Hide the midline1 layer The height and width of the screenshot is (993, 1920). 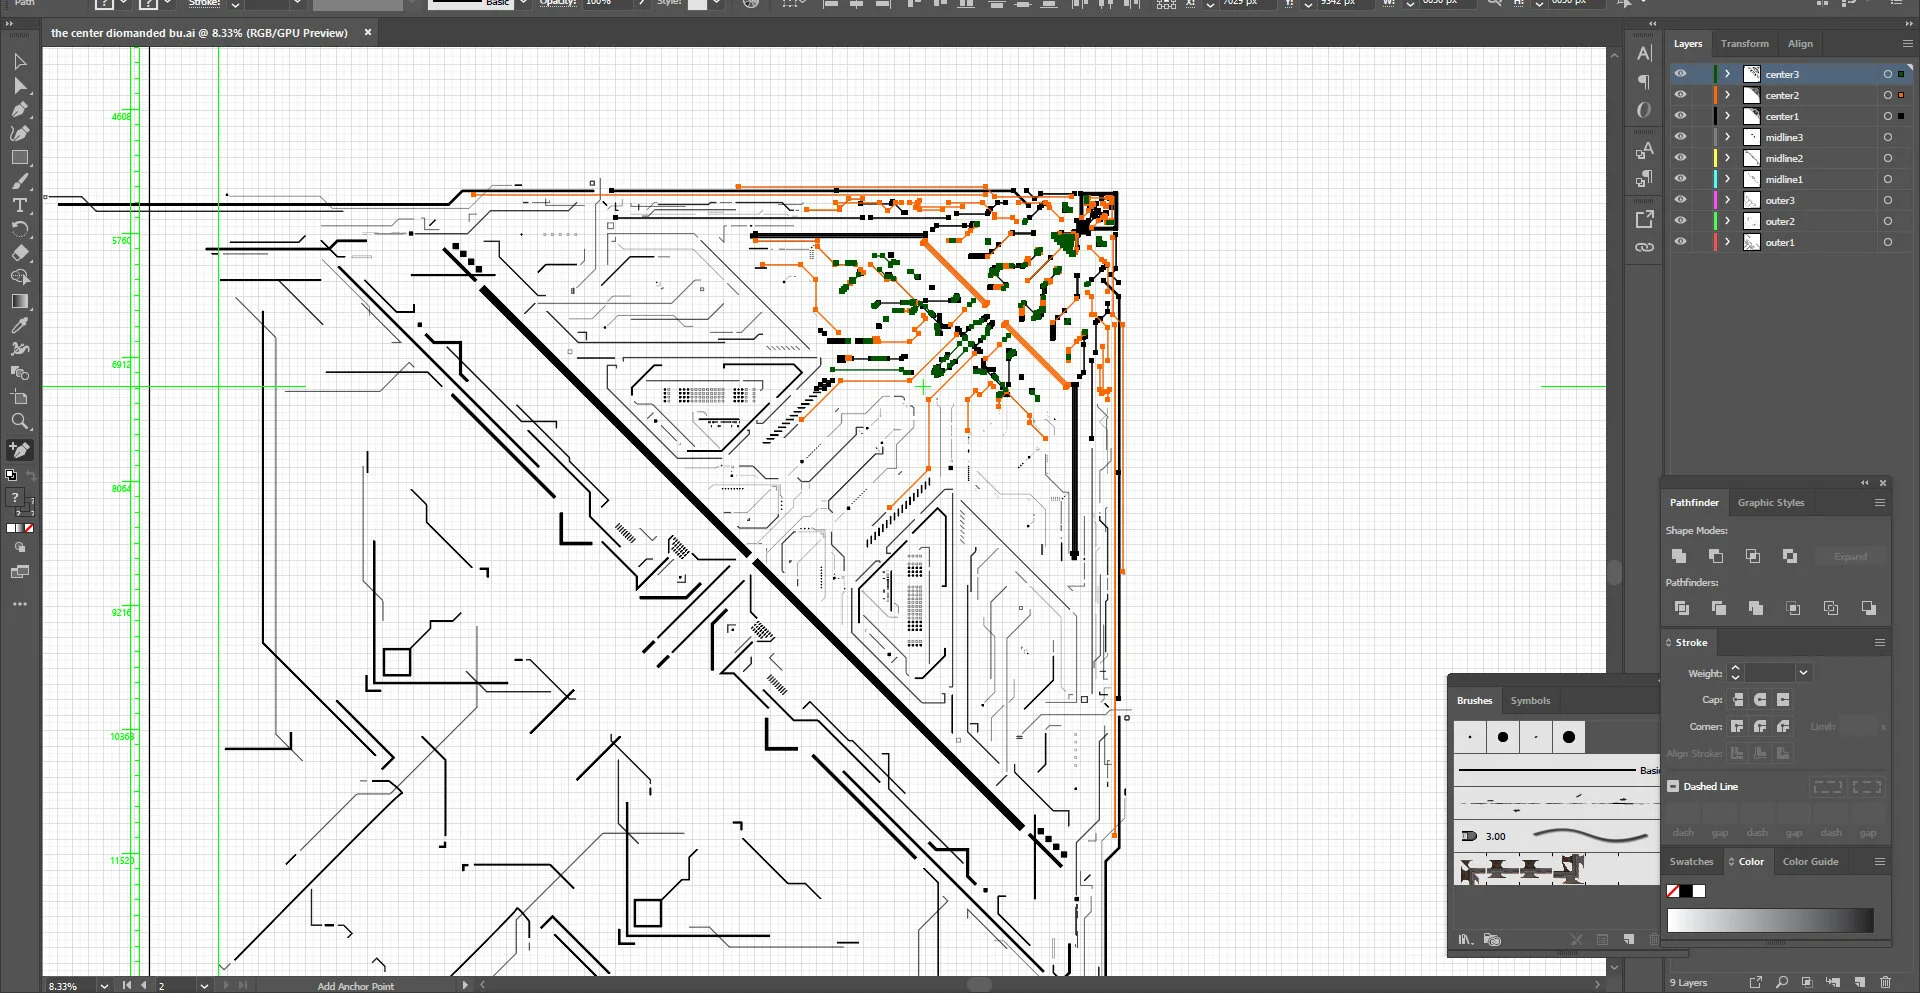(1680, 179)
